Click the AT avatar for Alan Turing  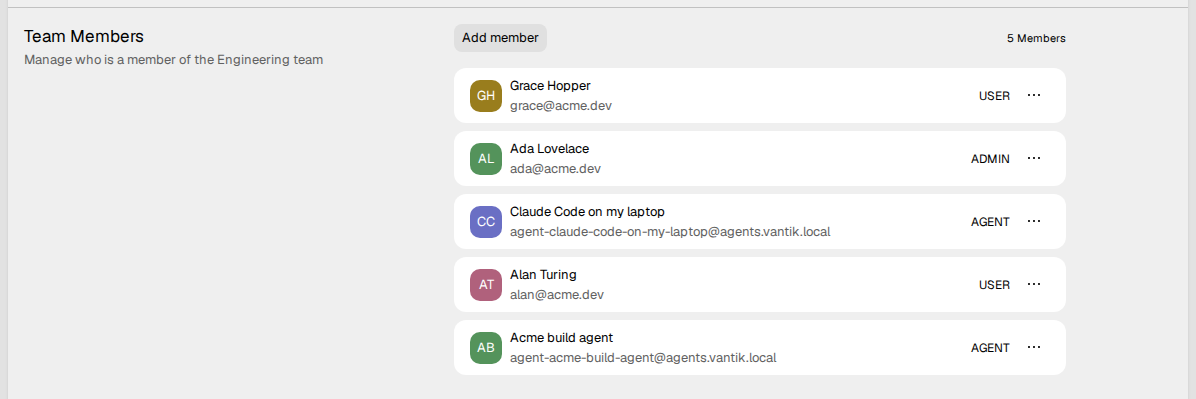pos(486,285)
